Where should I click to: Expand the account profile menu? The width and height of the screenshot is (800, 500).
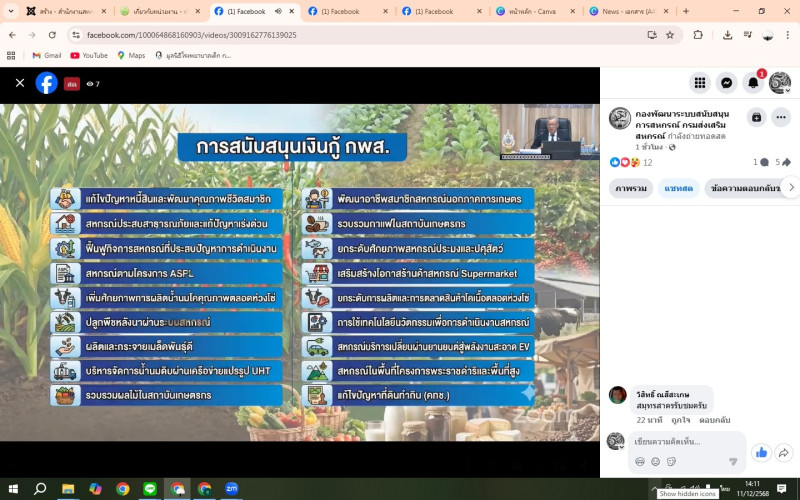pyautogui.click(x=780, y=83)
